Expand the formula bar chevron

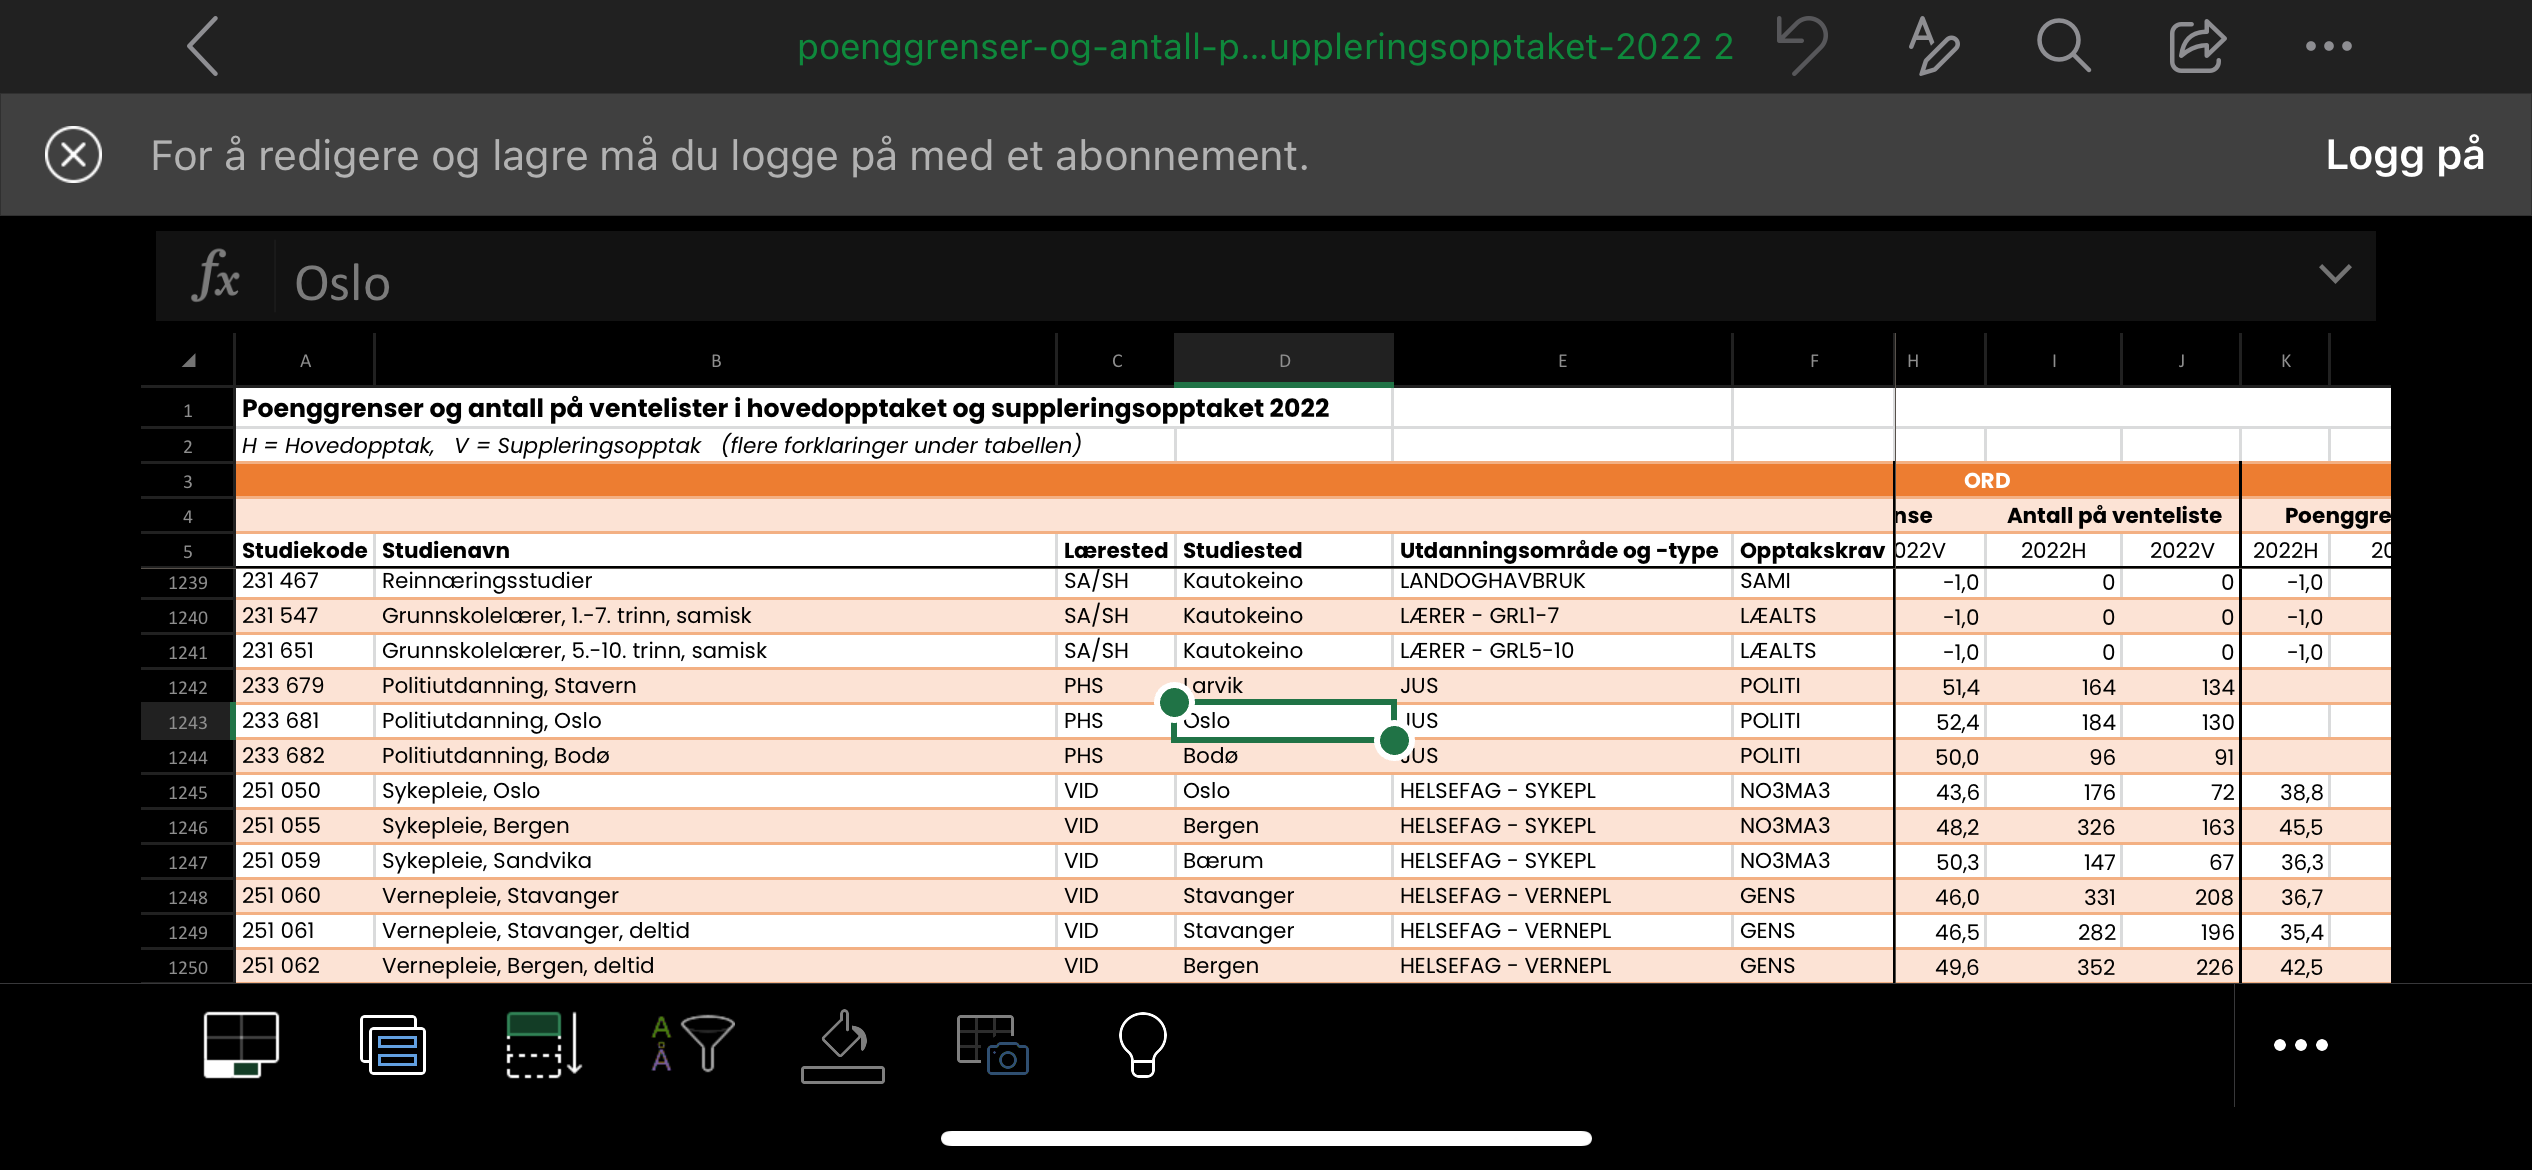2335,273
